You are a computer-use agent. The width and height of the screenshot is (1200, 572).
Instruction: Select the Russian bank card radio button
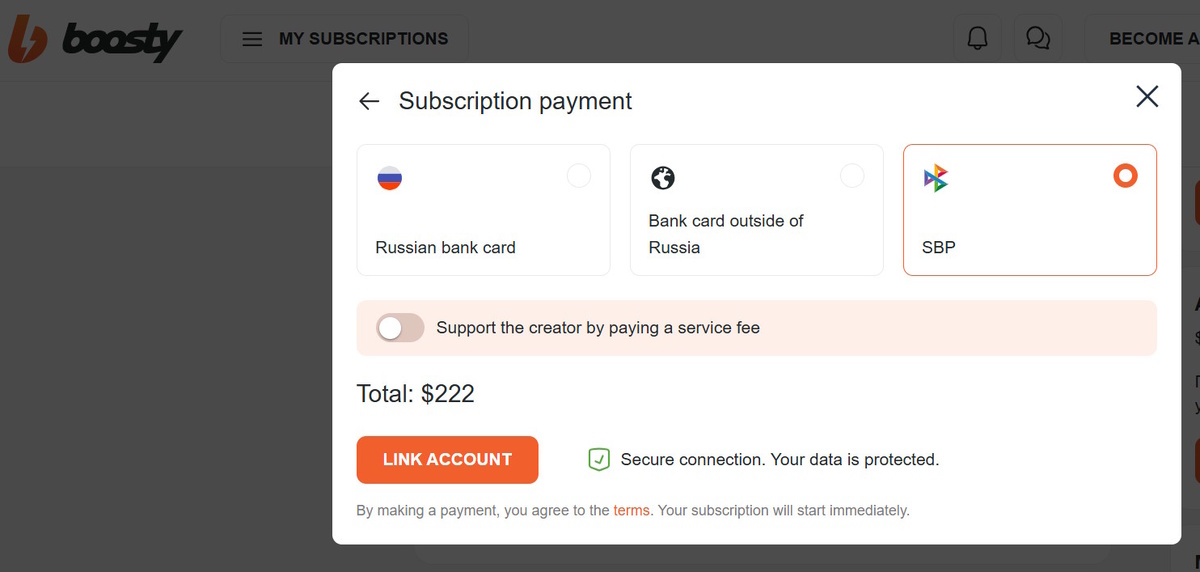click(578, 176)
